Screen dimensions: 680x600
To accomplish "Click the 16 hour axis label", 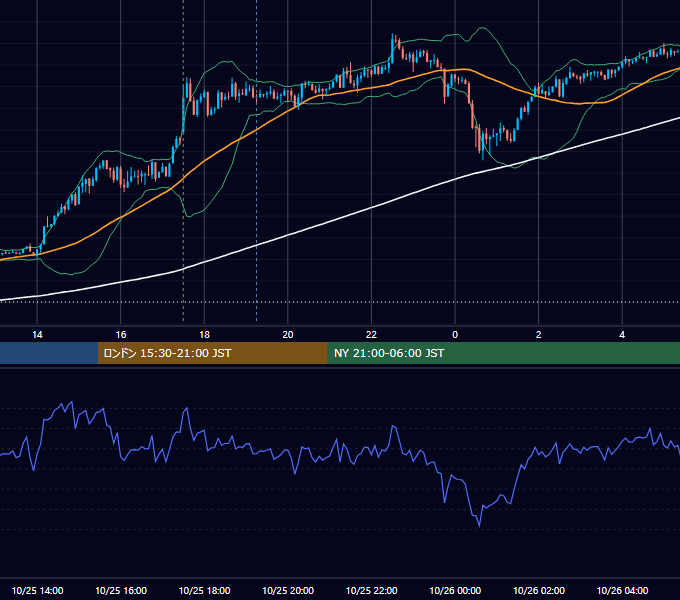I will [121, 335].
